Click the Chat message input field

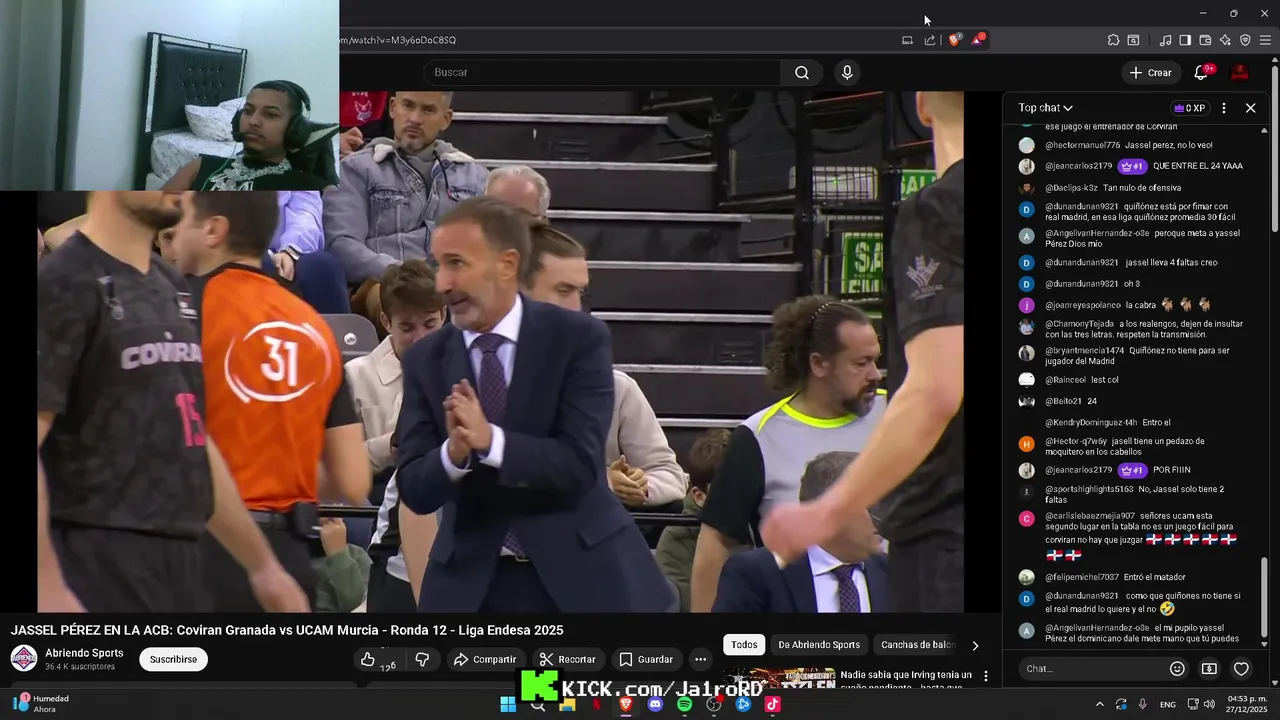point(1092,668)
